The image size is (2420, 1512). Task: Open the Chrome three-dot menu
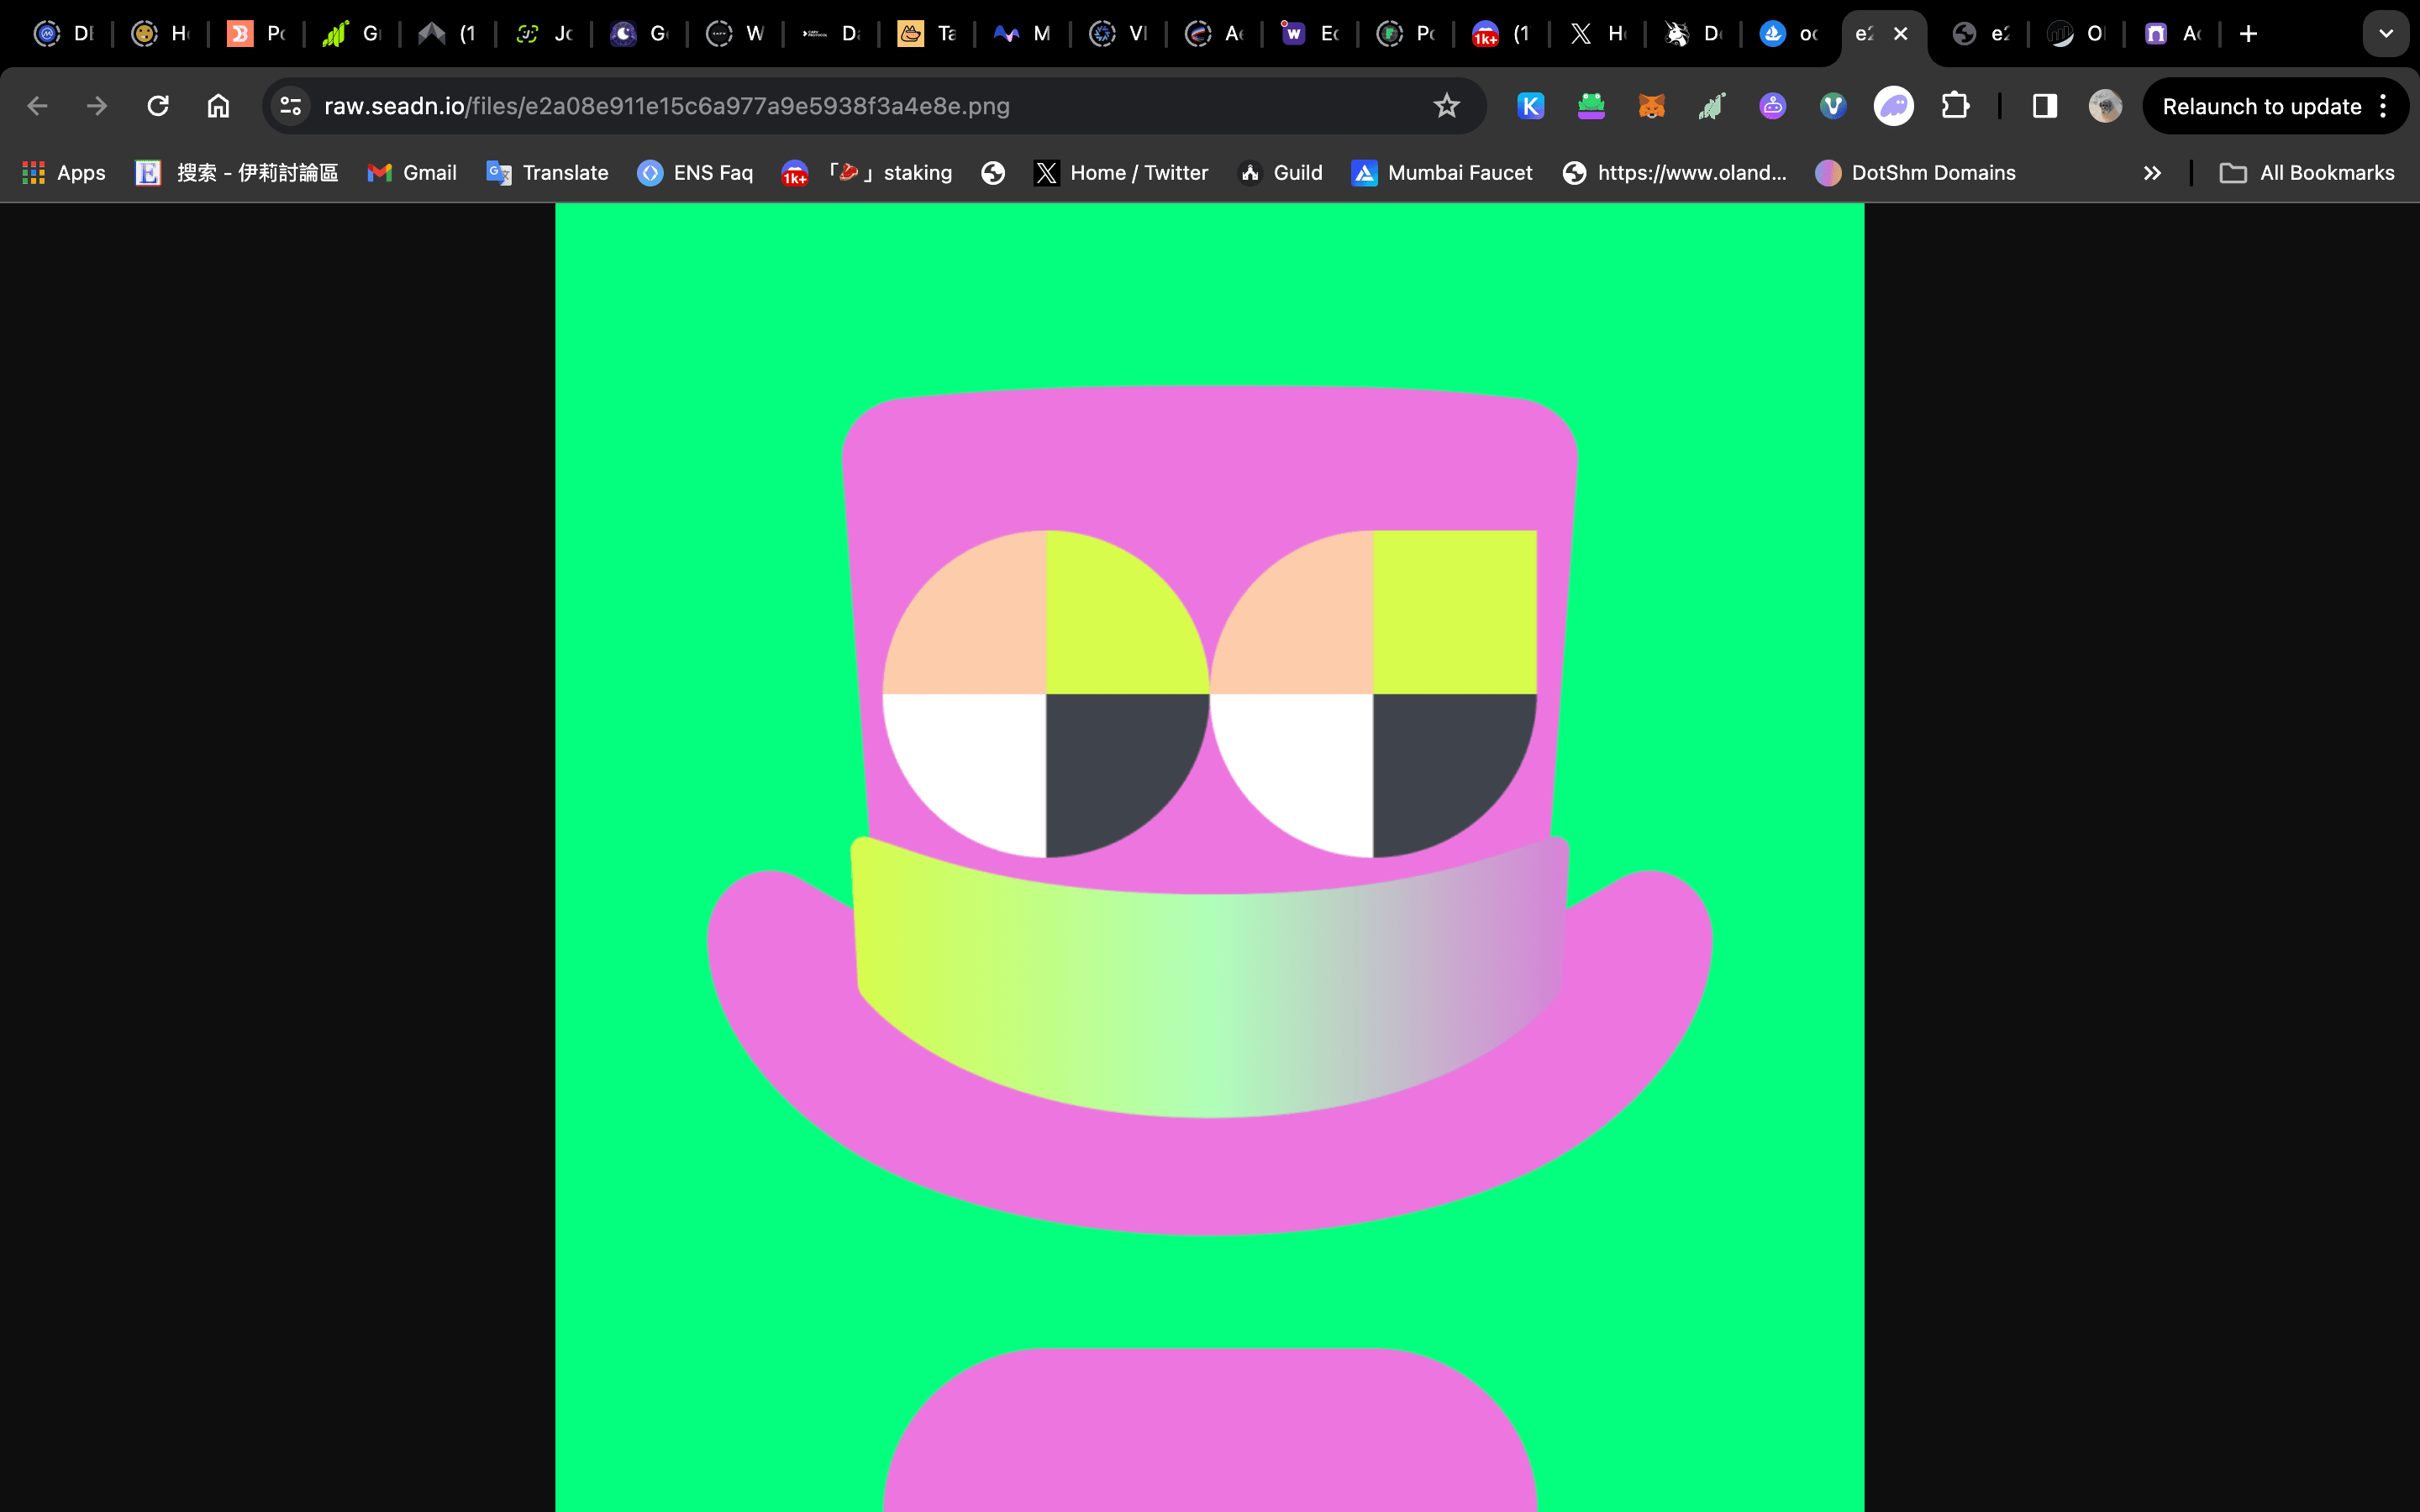(2384, 106)
